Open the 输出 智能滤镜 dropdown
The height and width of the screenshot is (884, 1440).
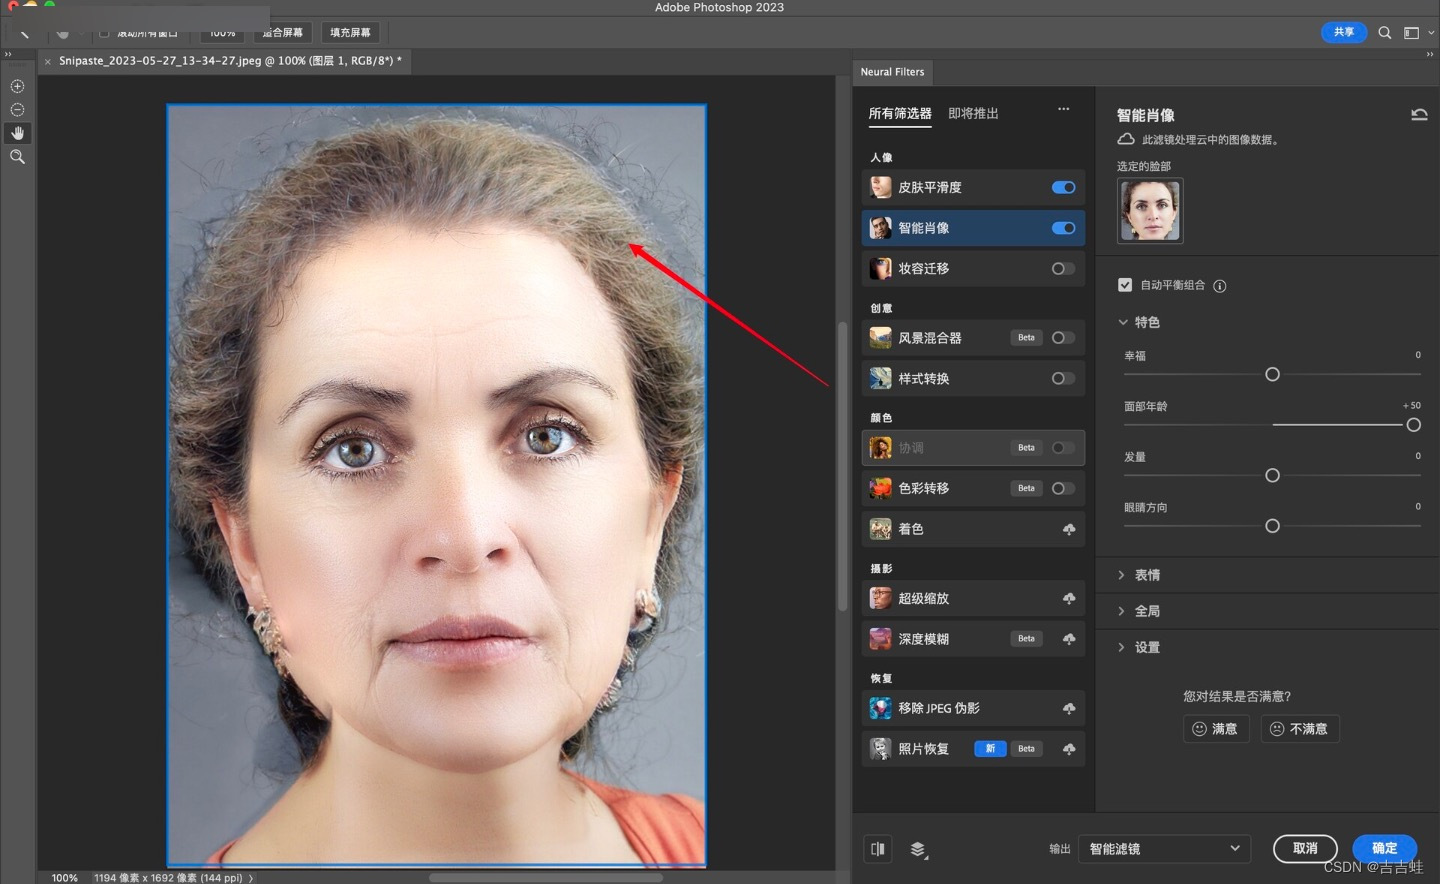[x=1165, y=849]
